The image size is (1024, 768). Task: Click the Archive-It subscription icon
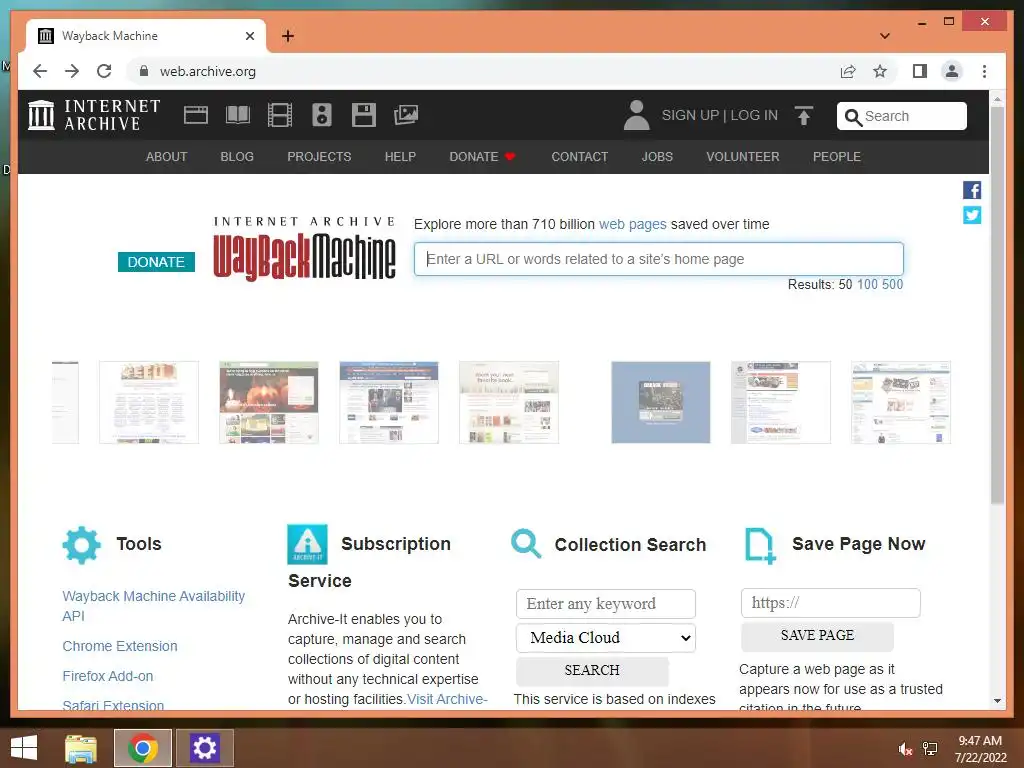[x=307, y=544]
